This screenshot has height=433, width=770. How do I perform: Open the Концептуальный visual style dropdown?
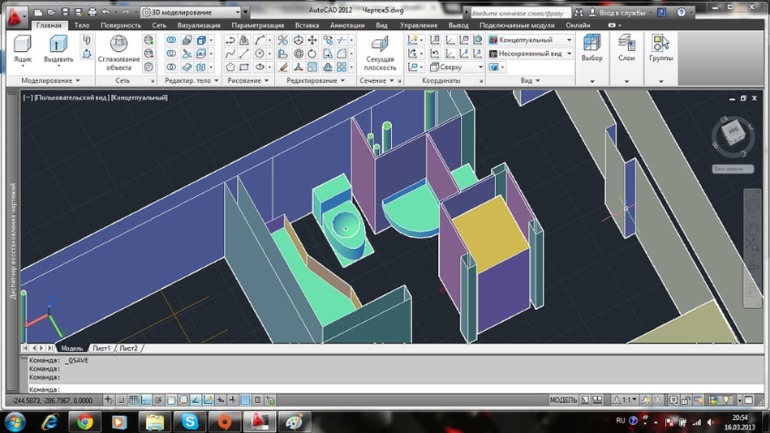pyautogui.click(x=530, y=40)
